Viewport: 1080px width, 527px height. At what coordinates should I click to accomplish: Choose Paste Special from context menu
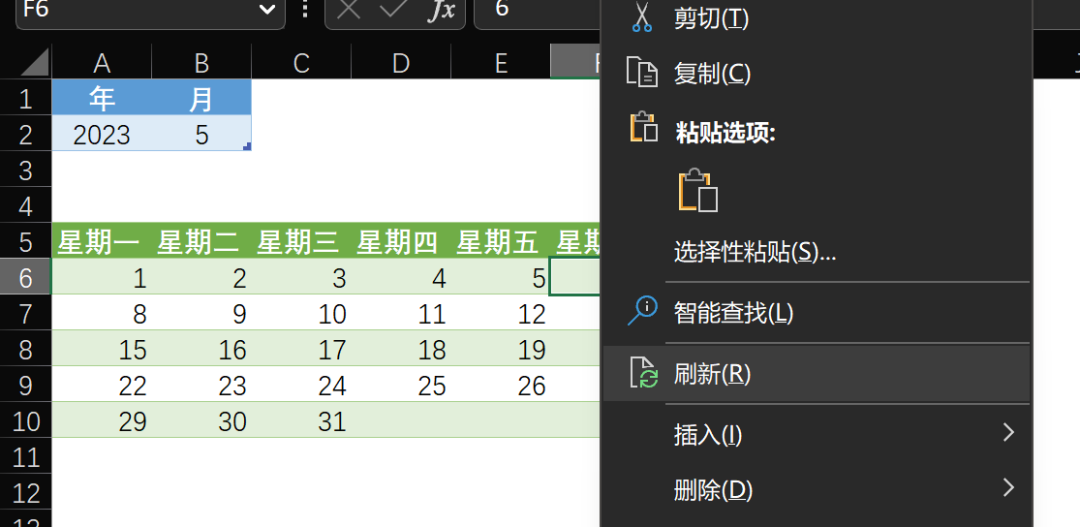pyautogui.click(x=754, y=252)
